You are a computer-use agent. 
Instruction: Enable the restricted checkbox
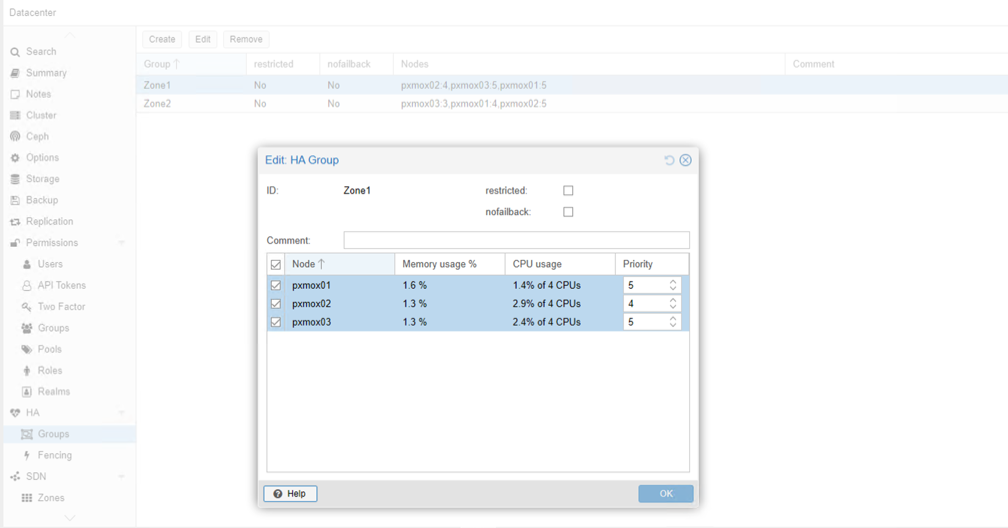568,191
